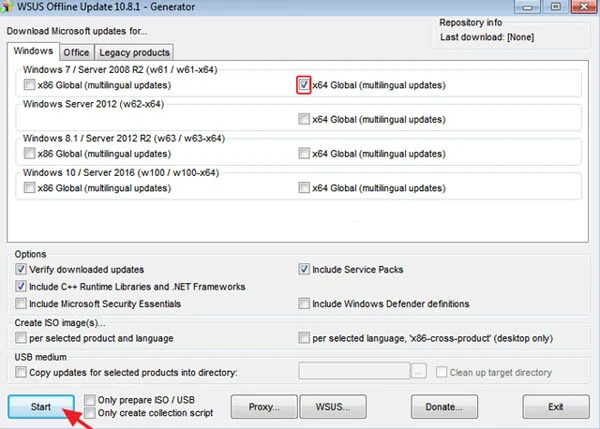Maximize the Generator window

point(556,7)
